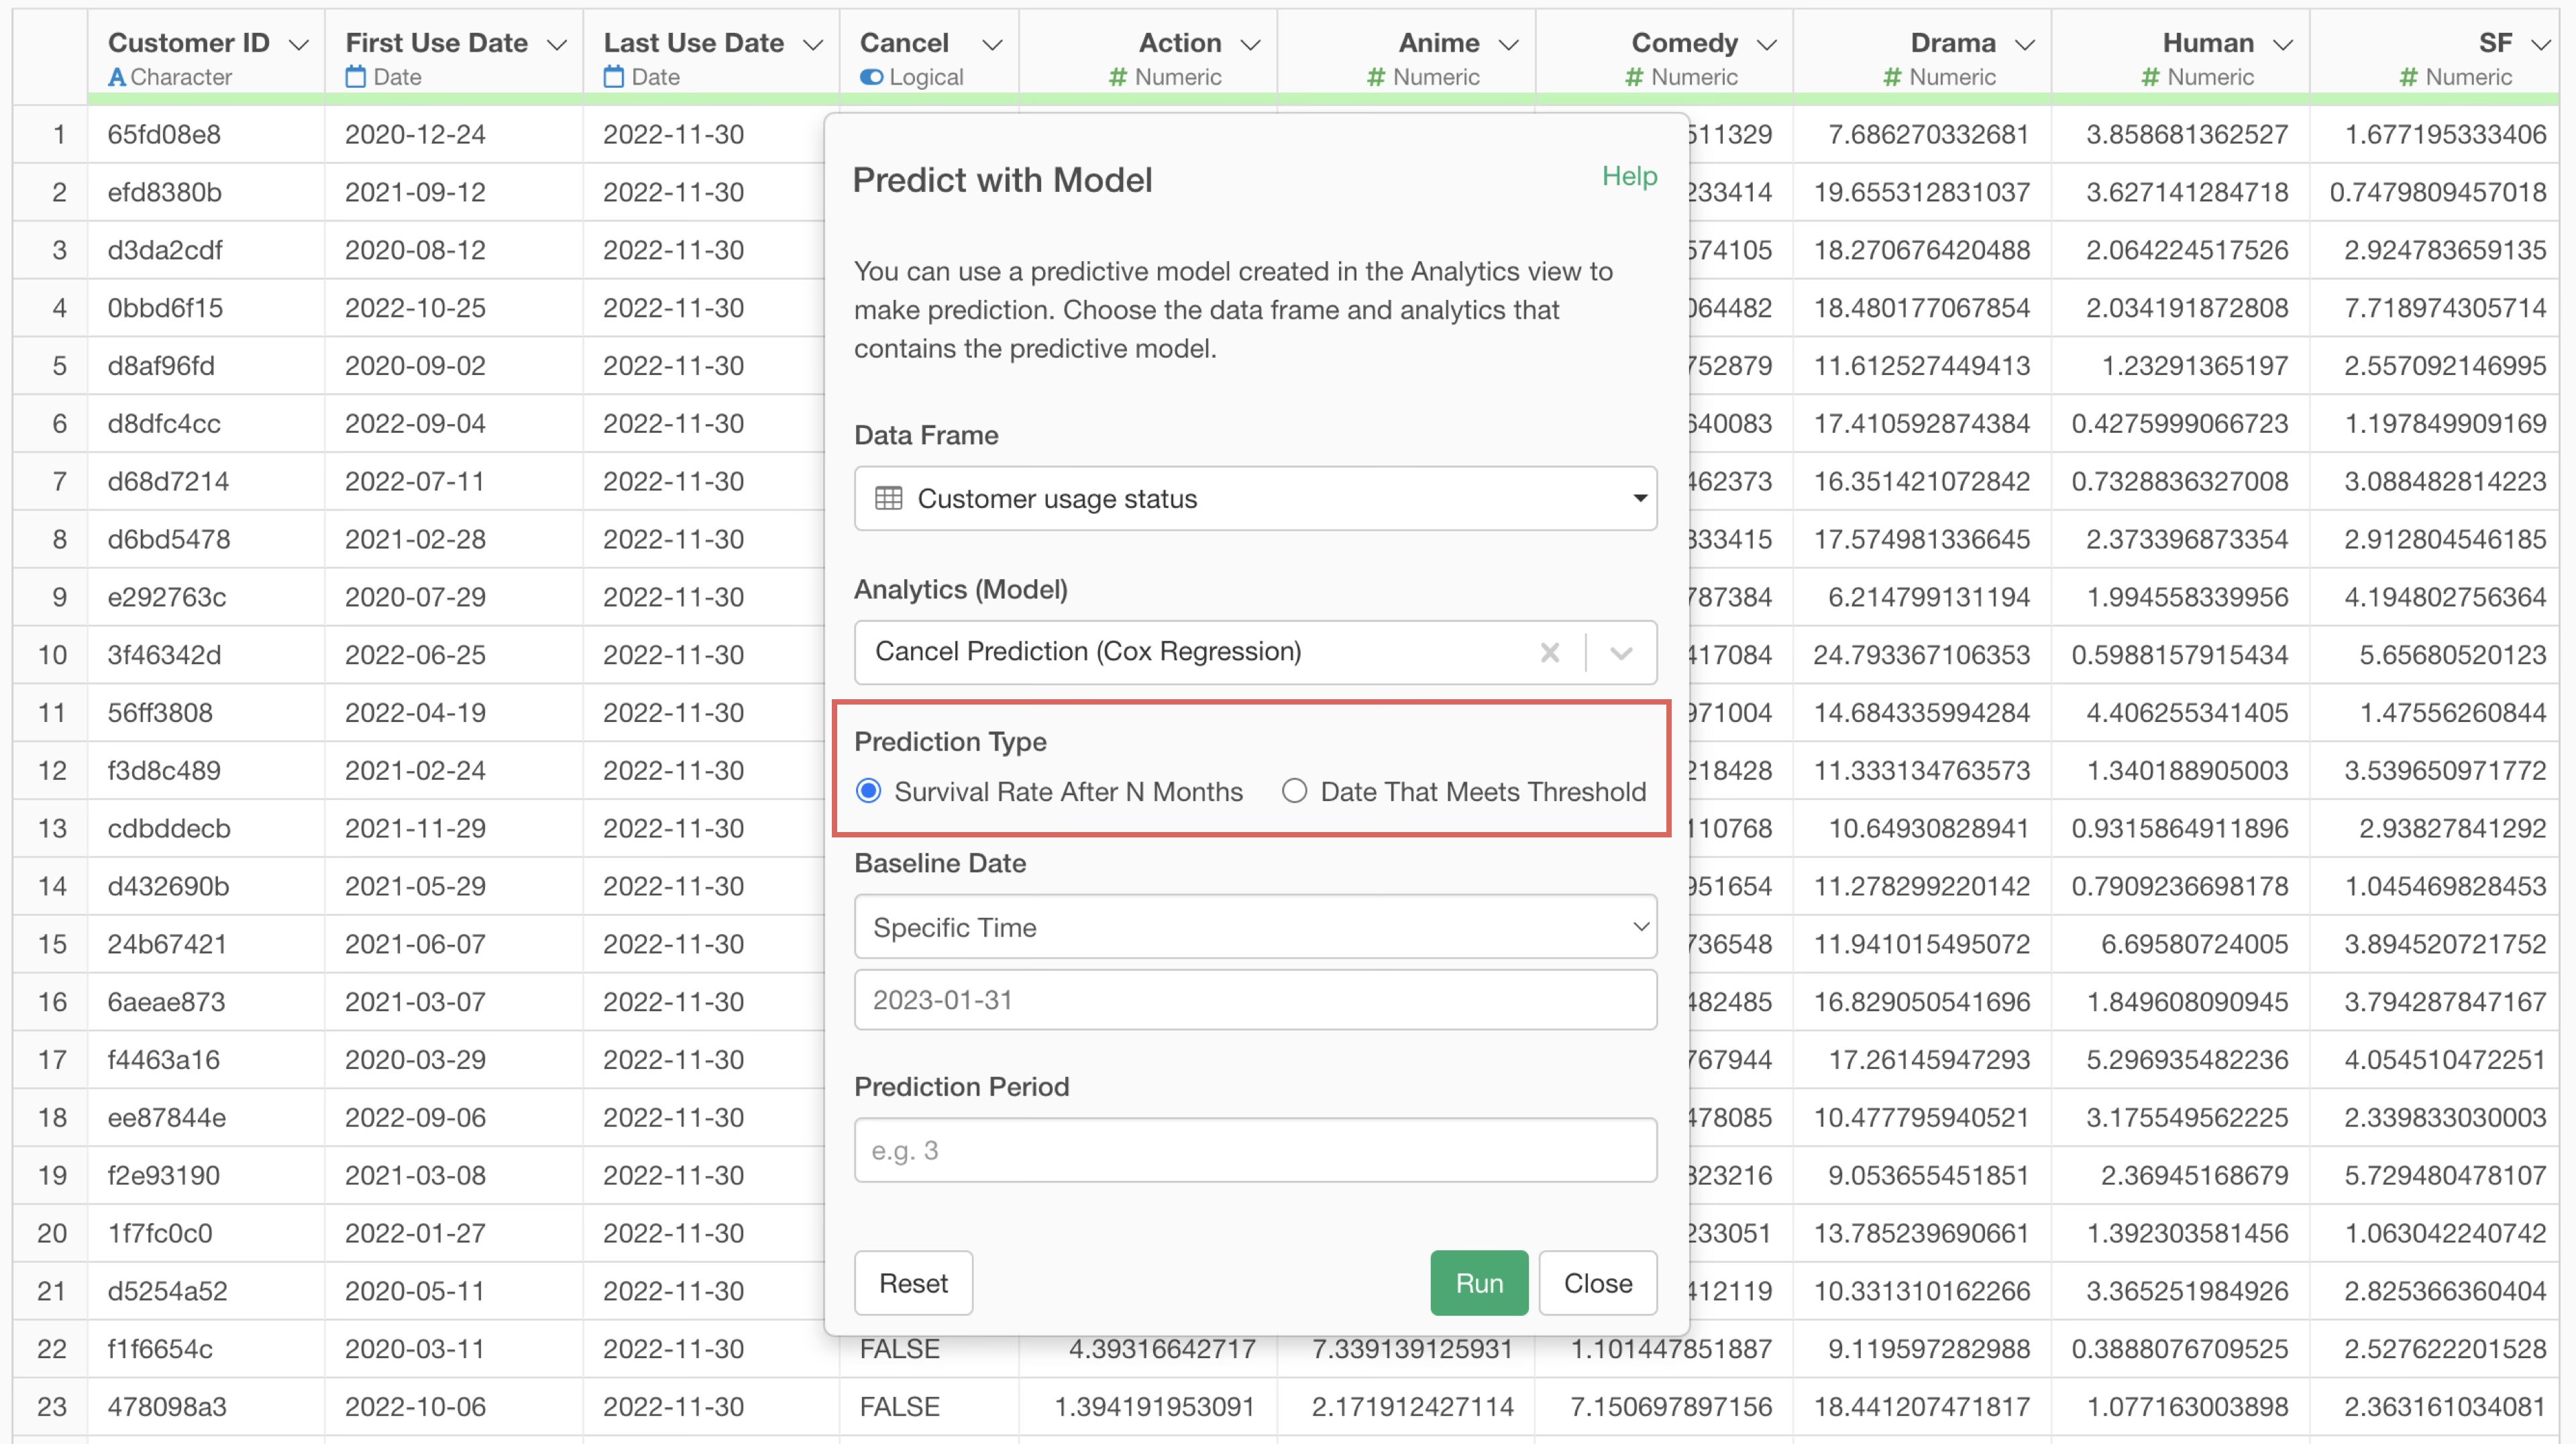Click the calendar icon under Last Use Date

(613, 77)
